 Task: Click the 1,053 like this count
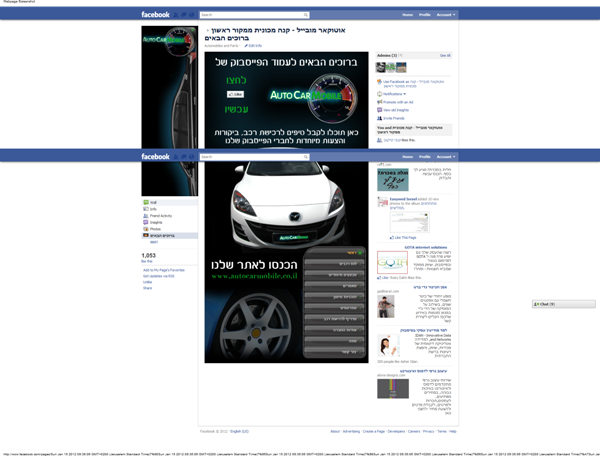[x=148, y=255]
